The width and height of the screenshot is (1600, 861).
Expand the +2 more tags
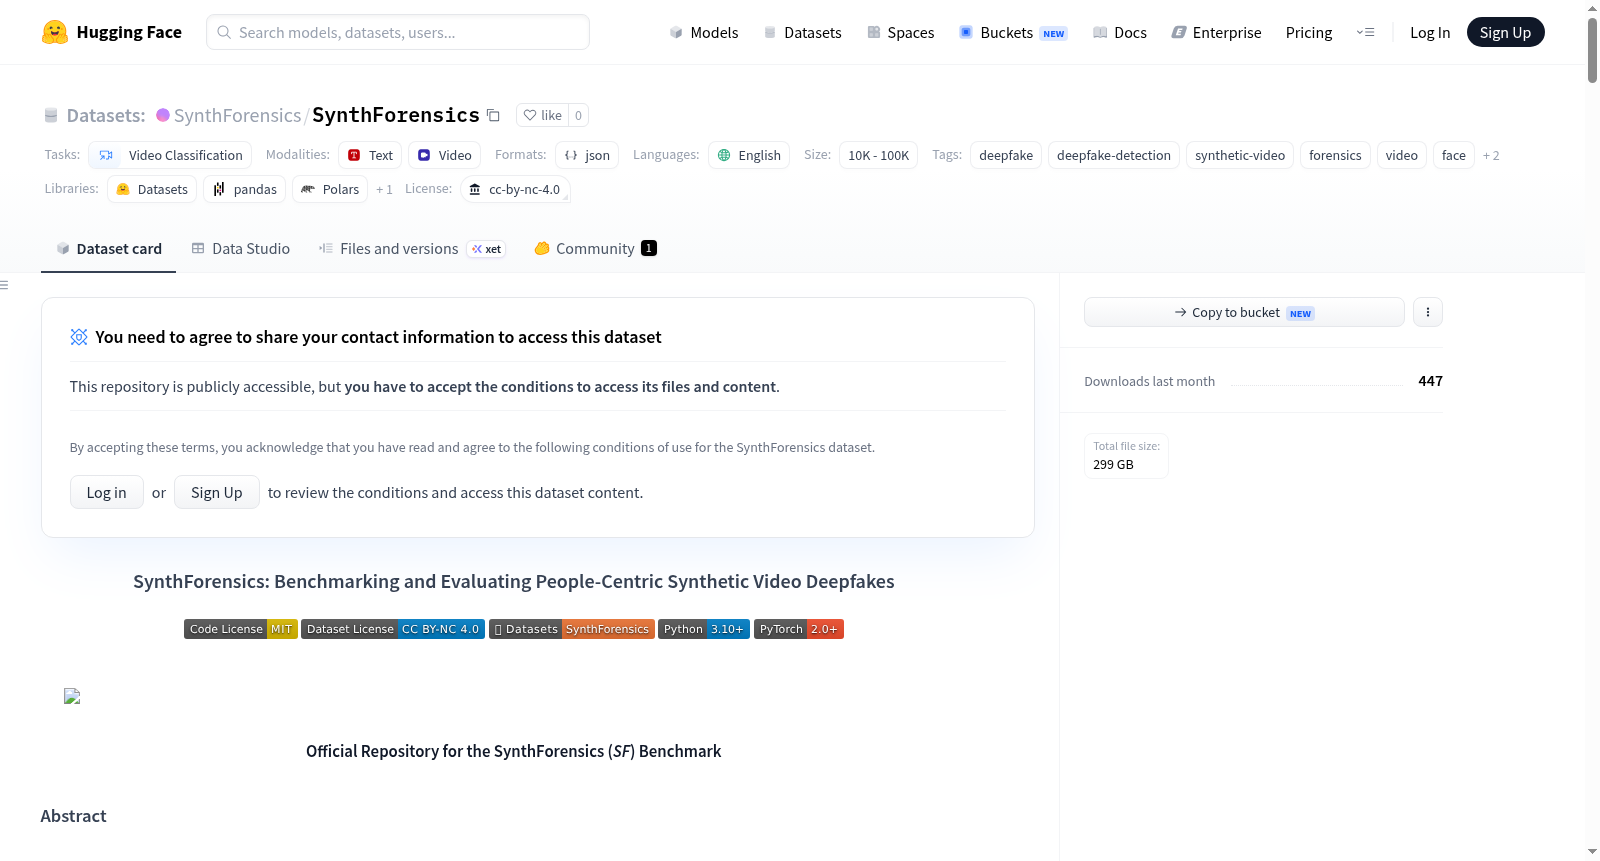coord(1491,155)
